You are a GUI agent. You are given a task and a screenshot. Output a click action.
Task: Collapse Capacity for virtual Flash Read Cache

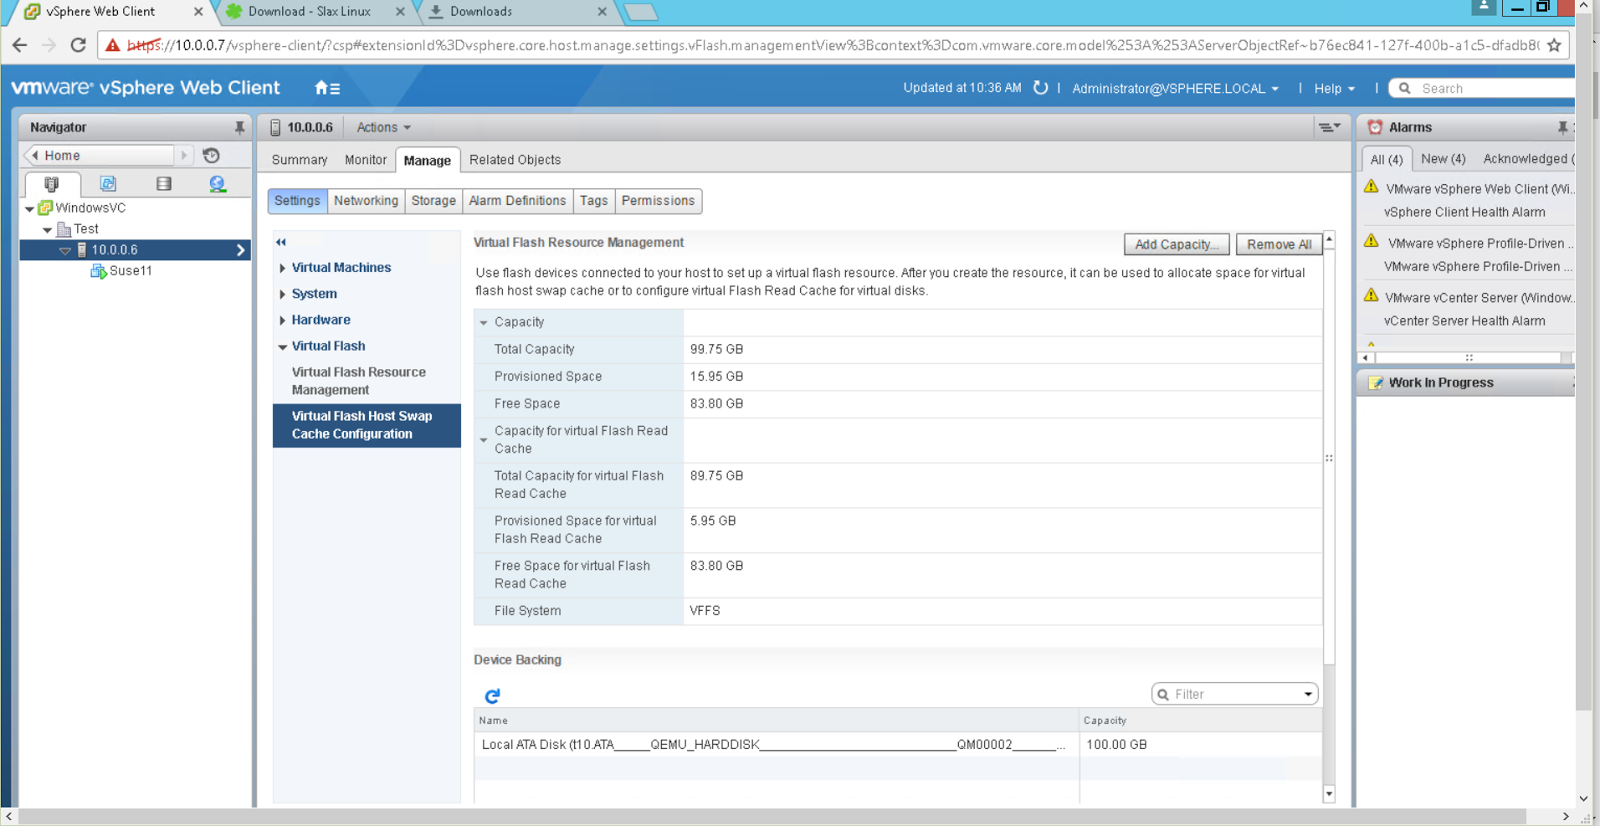(x=484, y=440)
